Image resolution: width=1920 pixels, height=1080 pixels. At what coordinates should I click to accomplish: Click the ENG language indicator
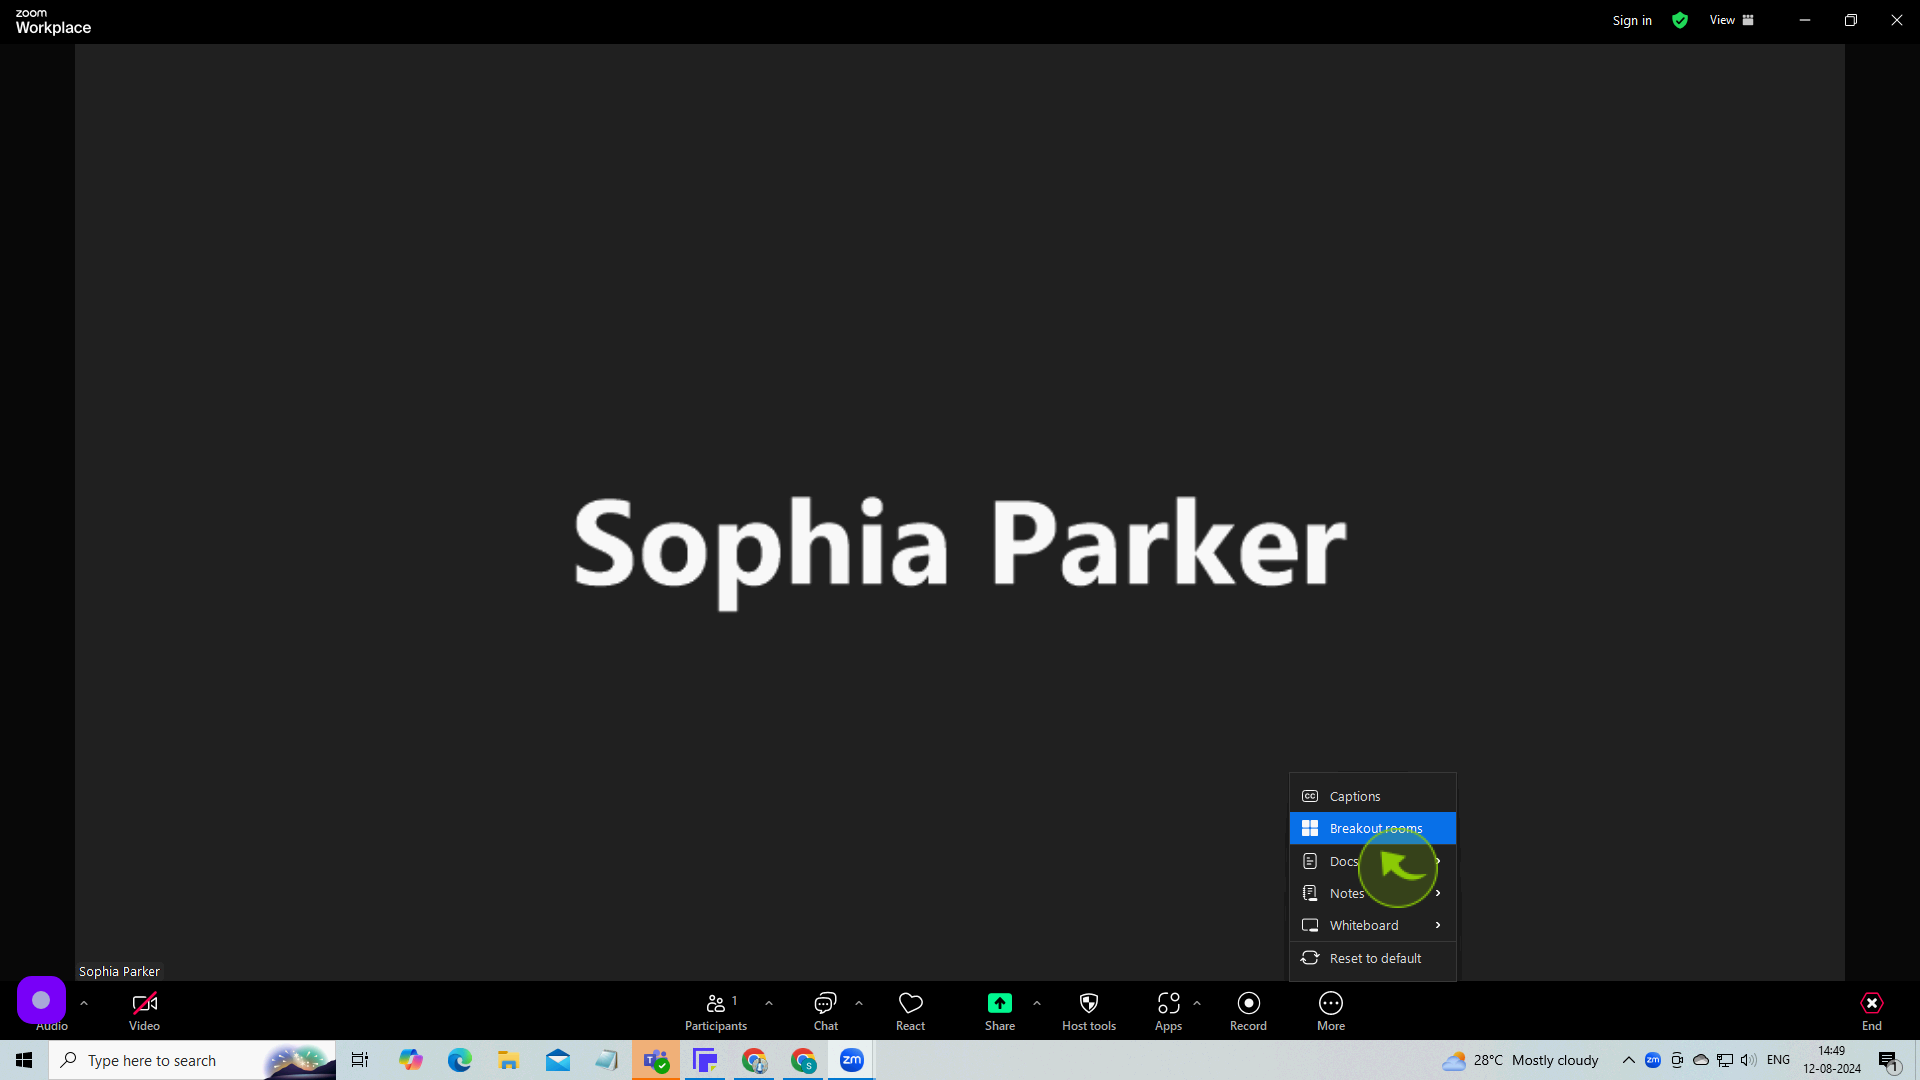tap(1778, 1060)
